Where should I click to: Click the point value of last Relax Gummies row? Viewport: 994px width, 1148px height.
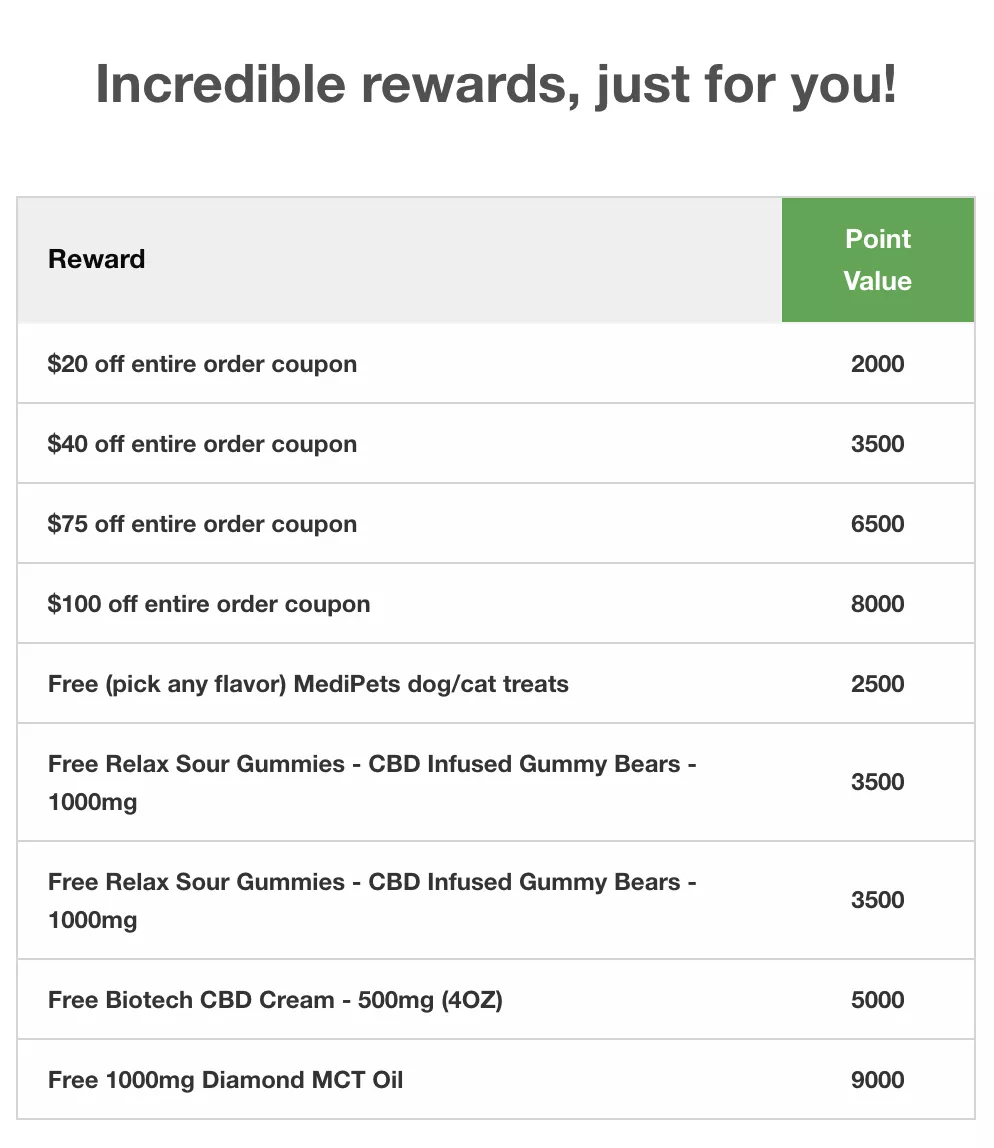pos(878,900)
